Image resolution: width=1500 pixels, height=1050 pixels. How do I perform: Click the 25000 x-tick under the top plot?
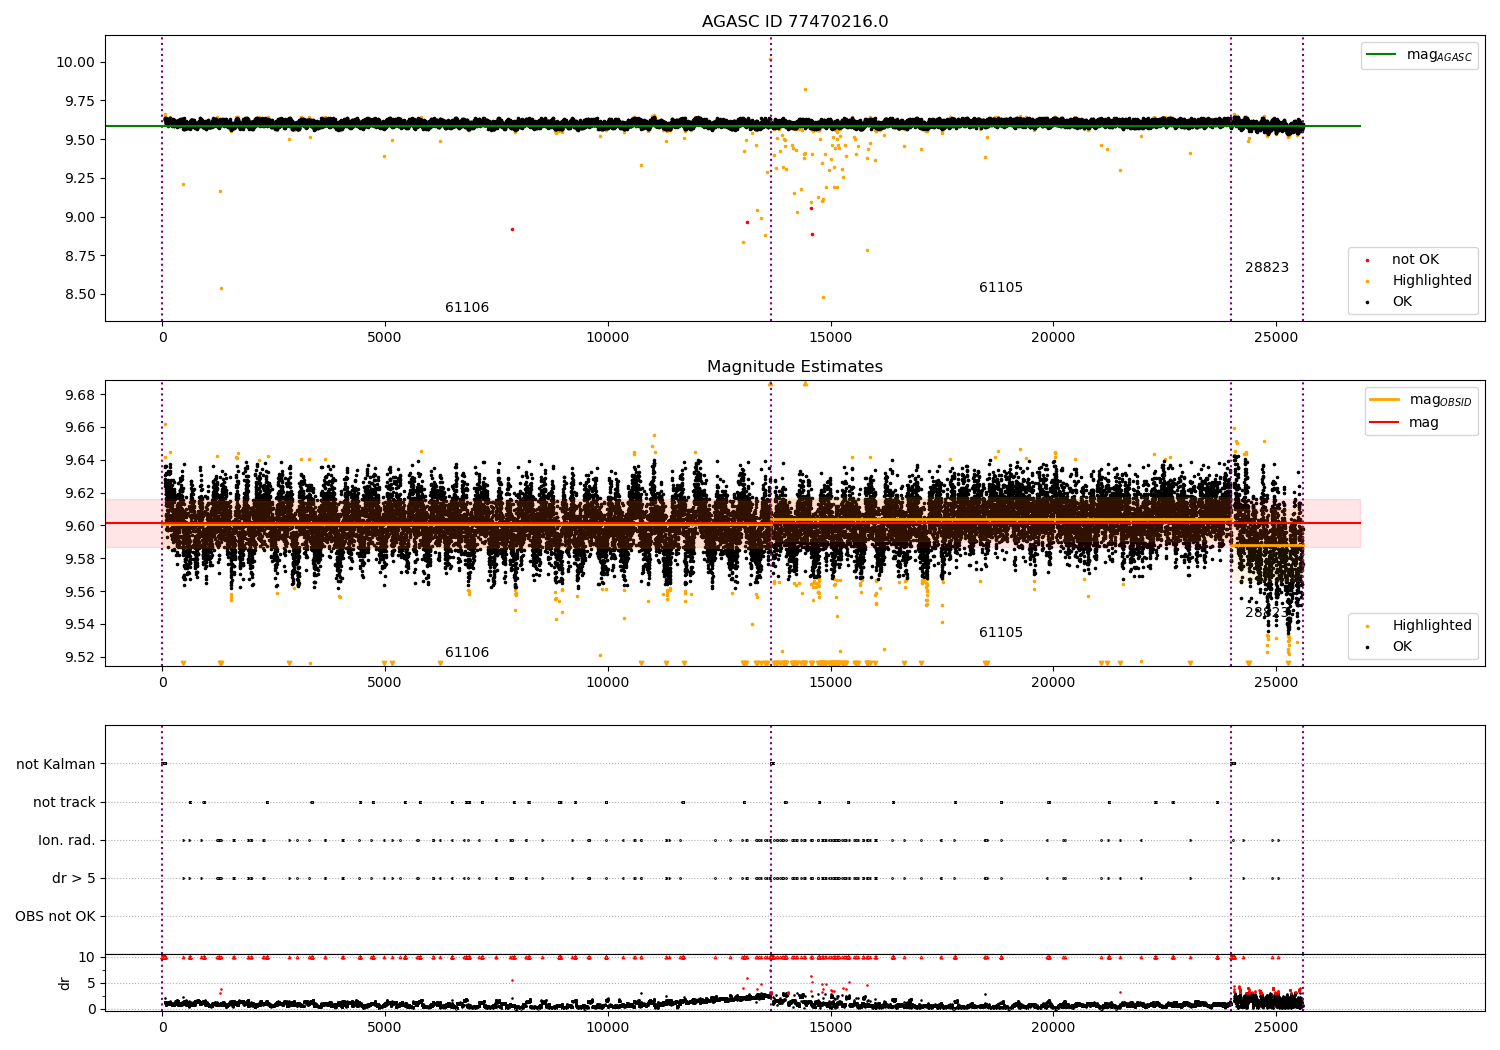1276,338
